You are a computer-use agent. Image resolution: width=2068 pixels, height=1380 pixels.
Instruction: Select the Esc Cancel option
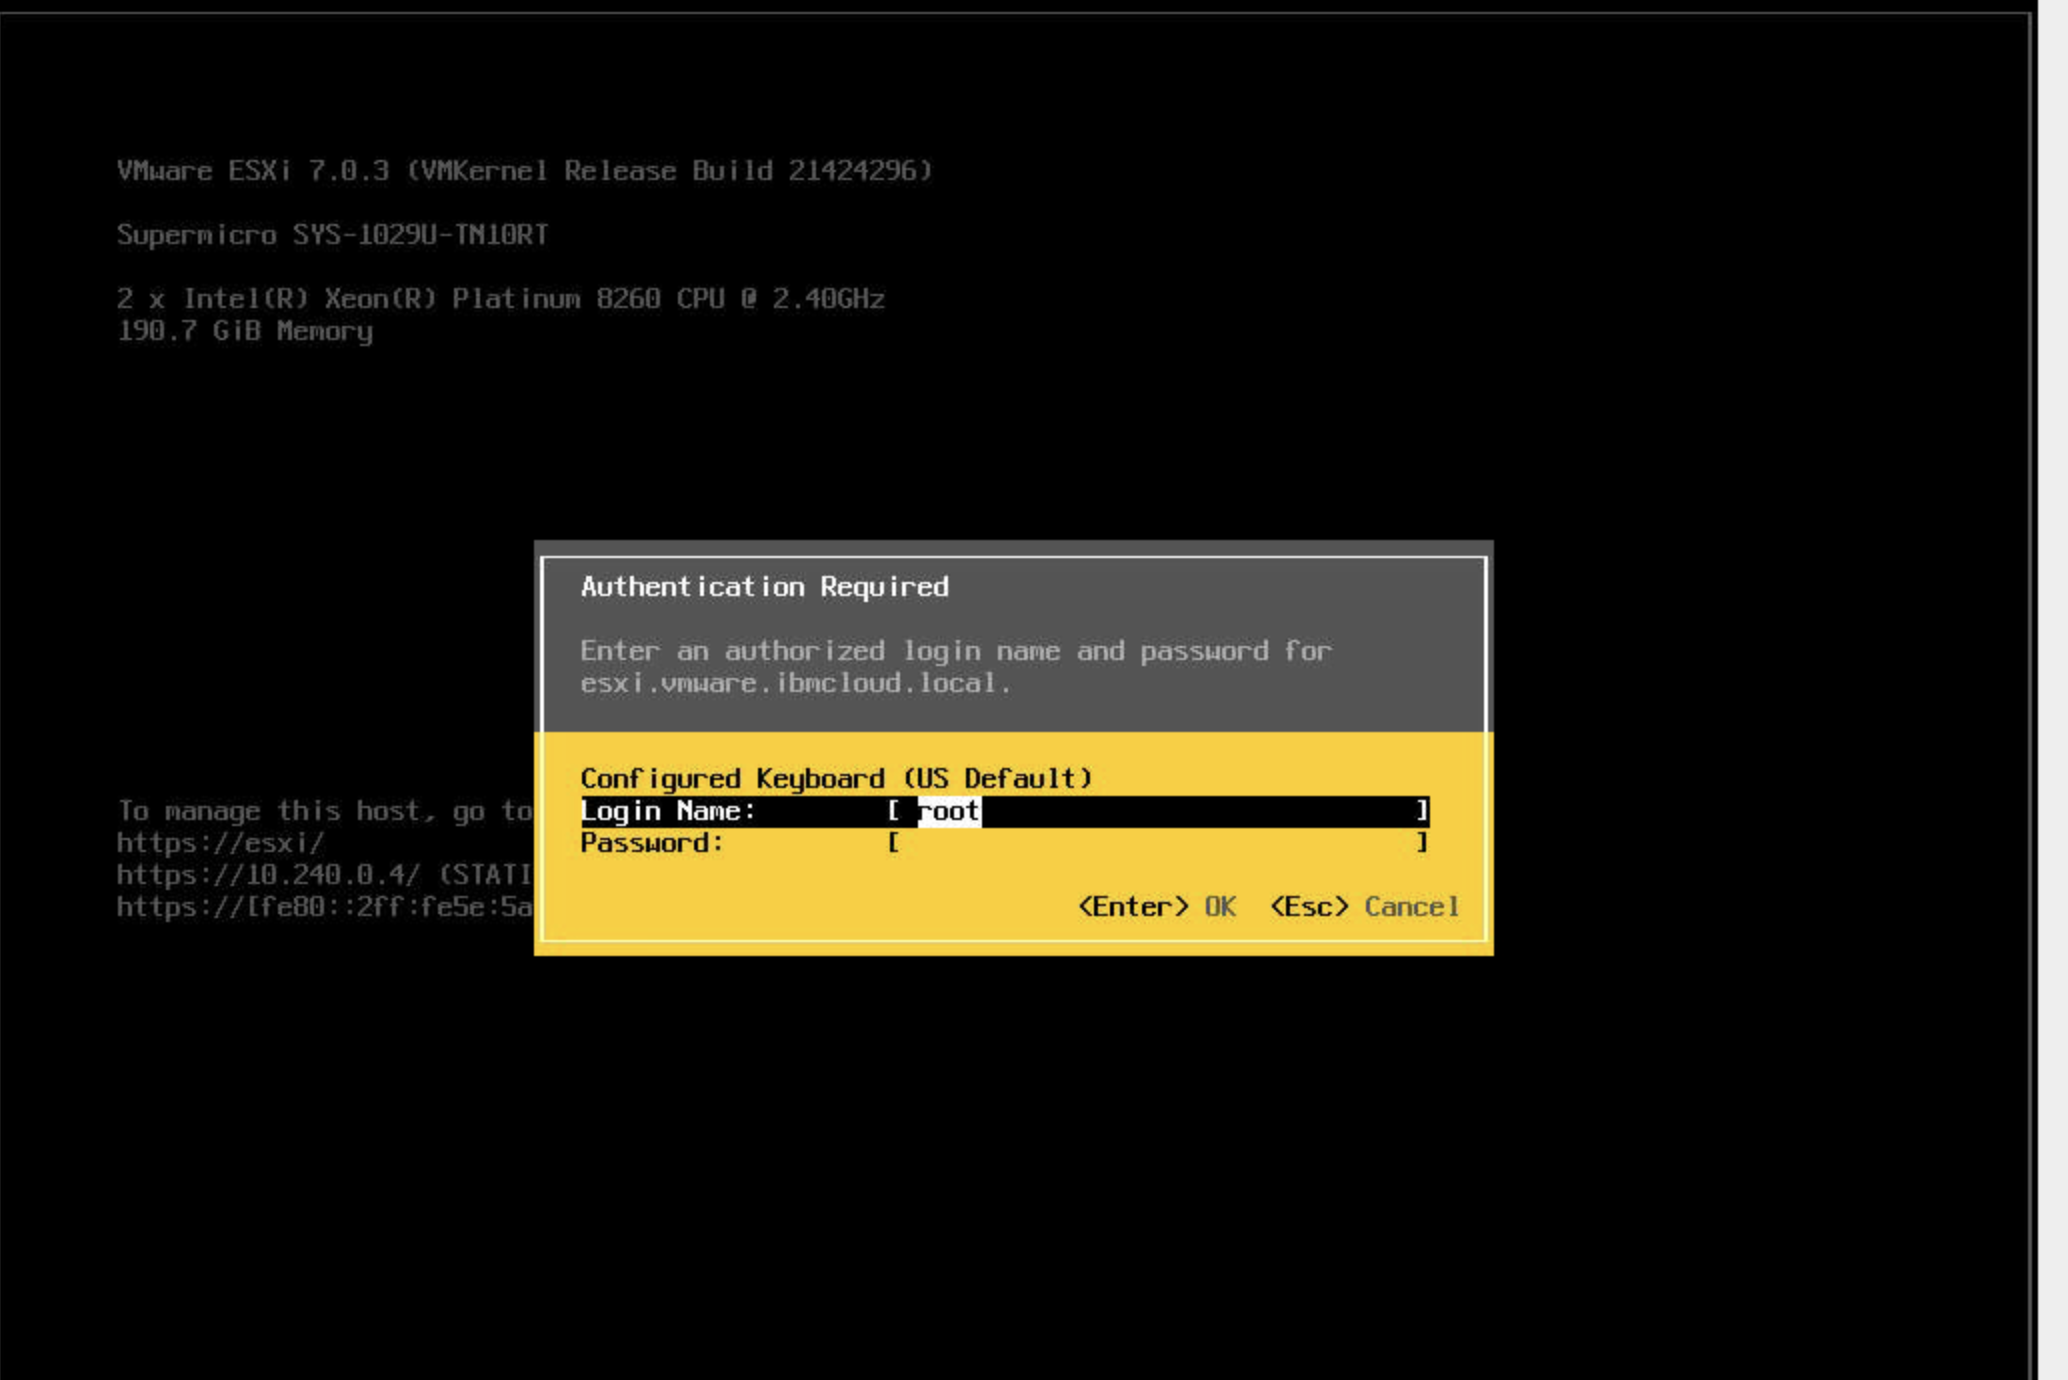[x=1364, y=907]
